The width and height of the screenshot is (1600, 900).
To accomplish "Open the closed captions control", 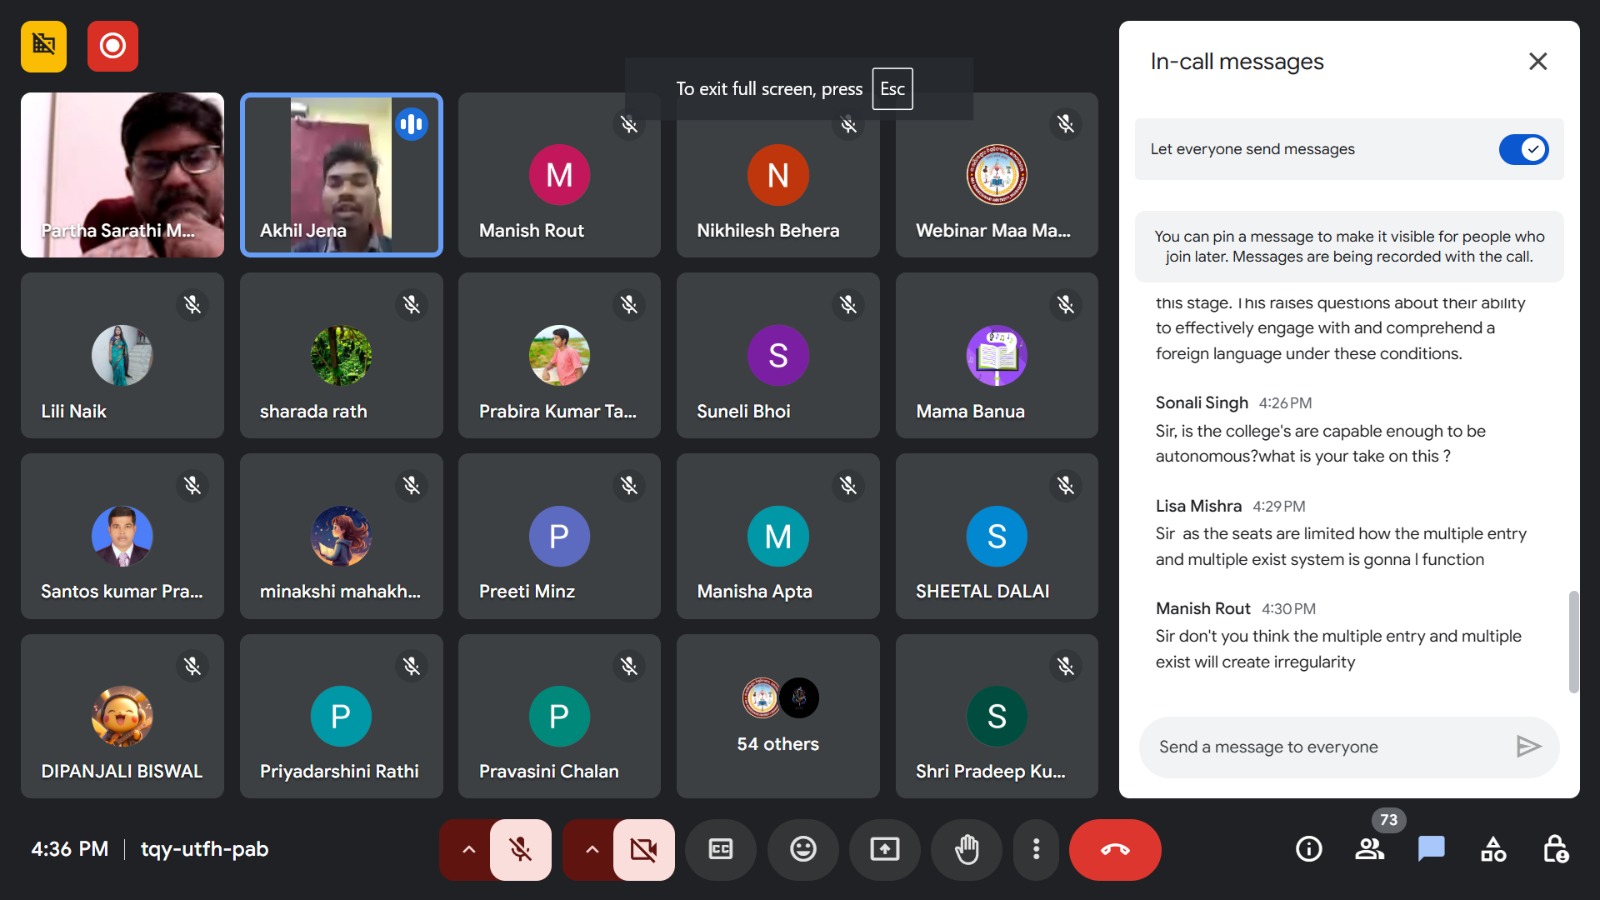I will (720, 849).
